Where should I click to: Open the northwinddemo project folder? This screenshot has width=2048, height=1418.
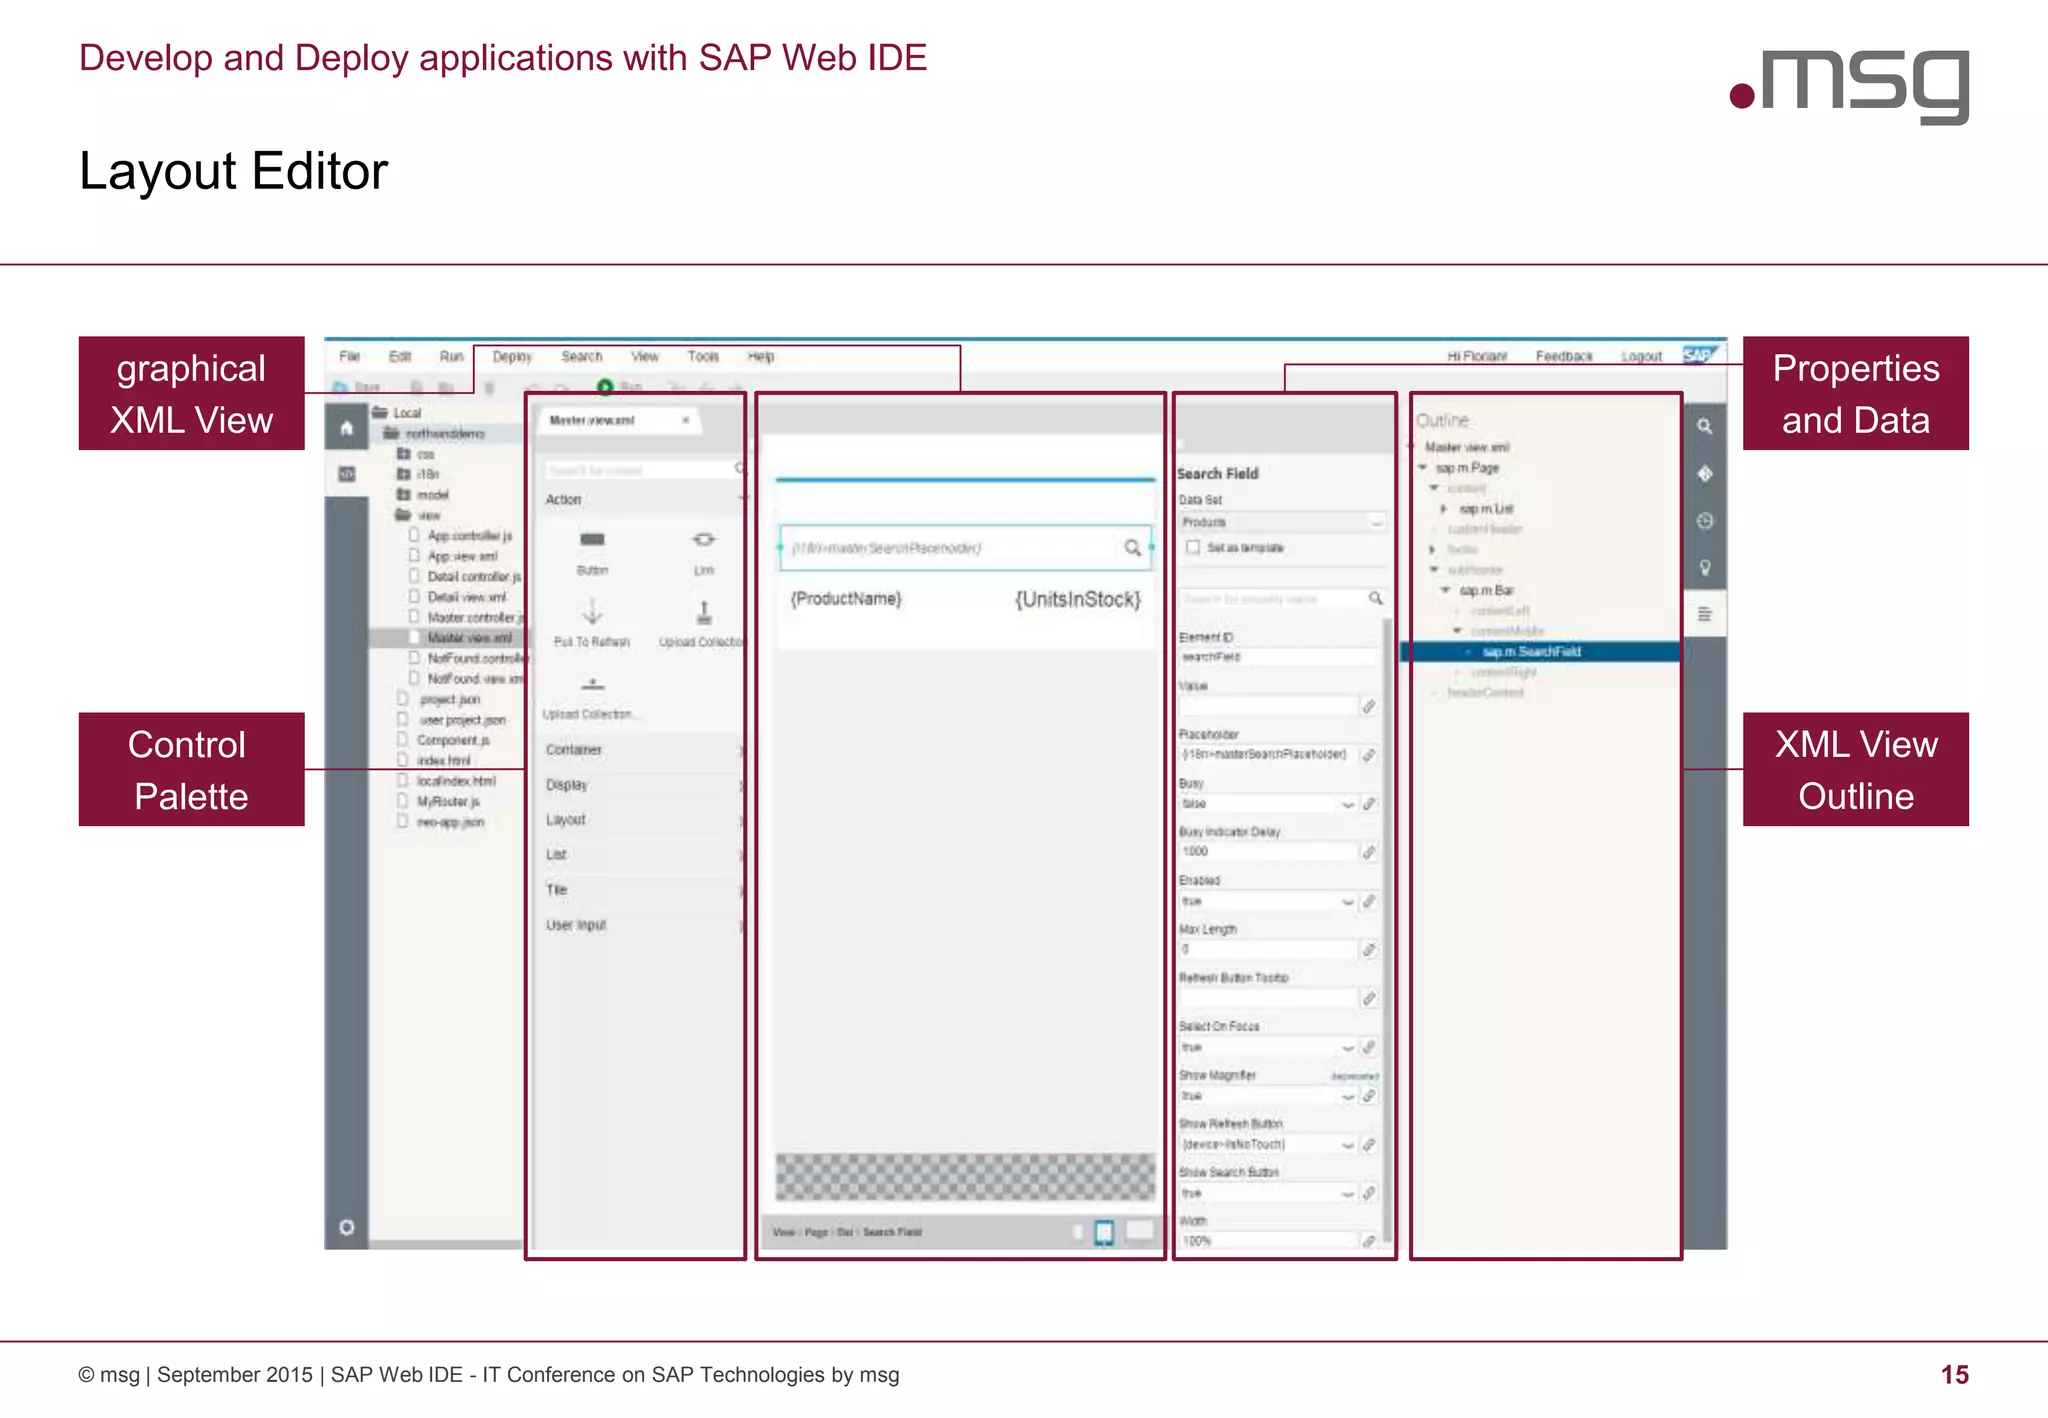(x=444, y=433)
